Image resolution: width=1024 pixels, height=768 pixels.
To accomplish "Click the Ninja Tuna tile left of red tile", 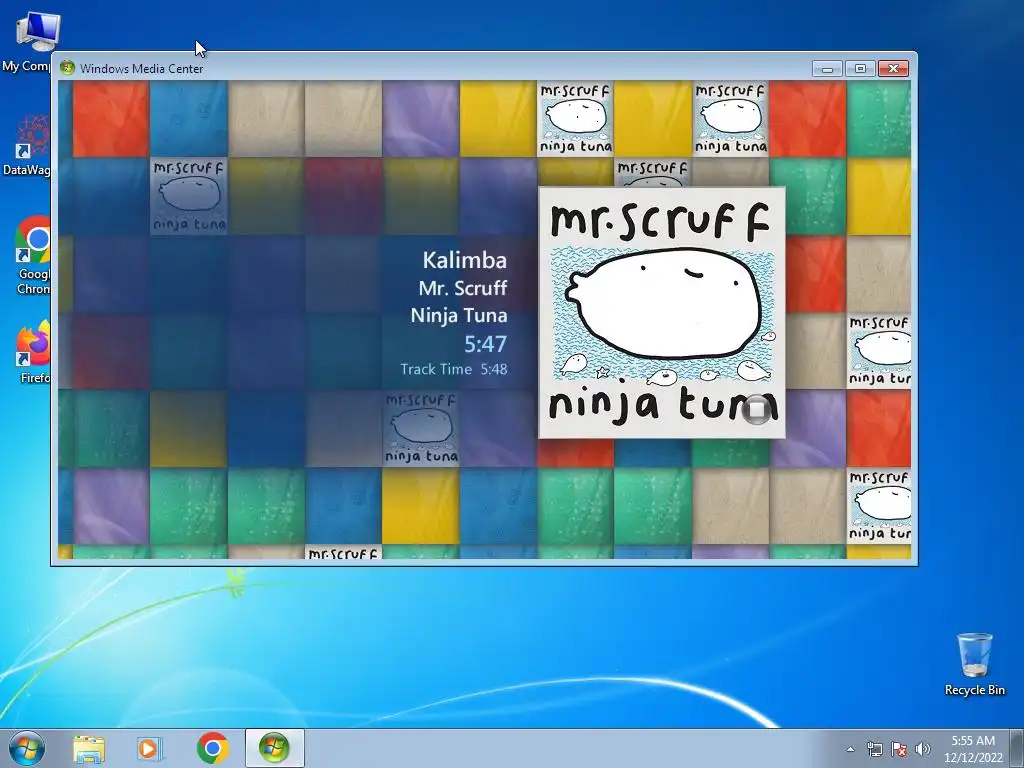I will pyautogui.click(x=730, y=118).
